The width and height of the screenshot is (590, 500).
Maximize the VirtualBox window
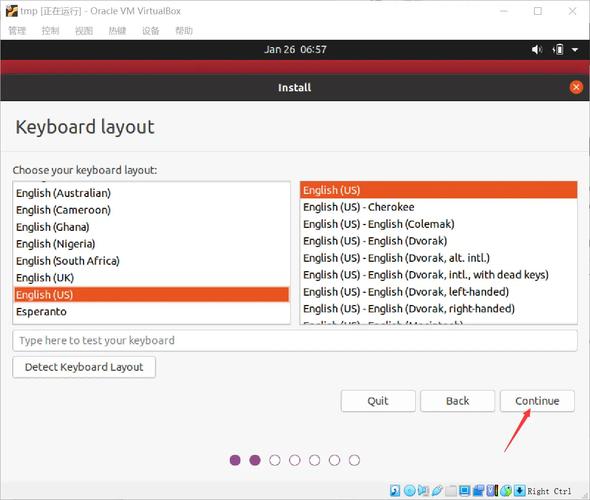538,11
